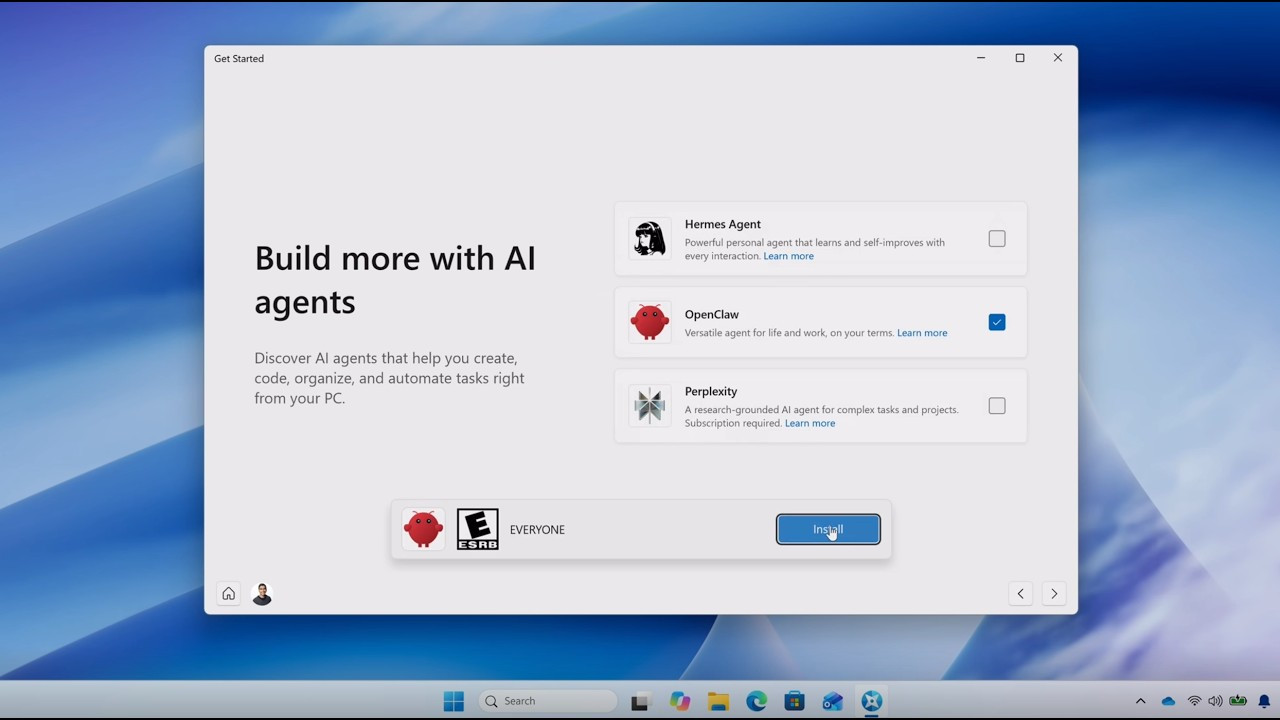Click the "EVERYONE" rating label
This screenshot has height=720, width=1280.
click(x=537, y=530)
